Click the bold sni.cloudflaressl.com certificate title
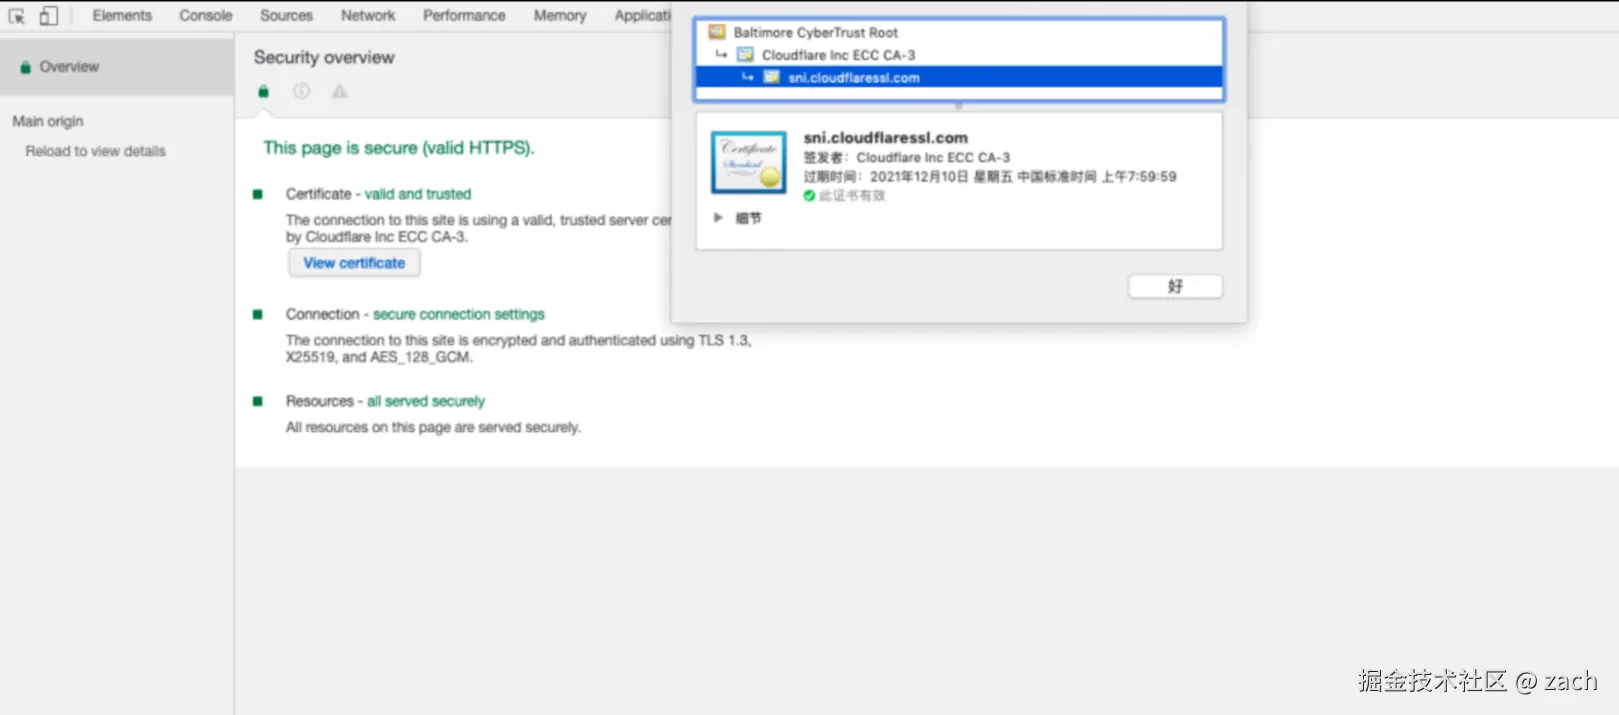The width and height of the screenshot is (1619, 715). click(886, 138)
